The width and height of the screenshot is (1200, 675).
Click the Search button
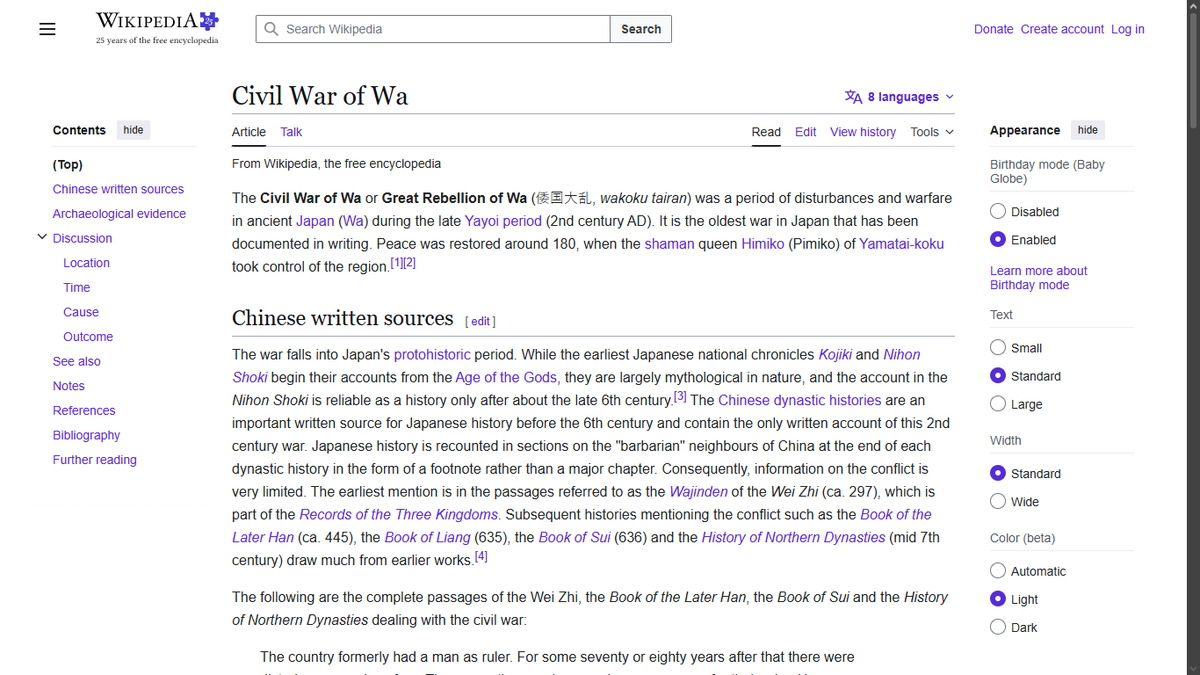641,29
